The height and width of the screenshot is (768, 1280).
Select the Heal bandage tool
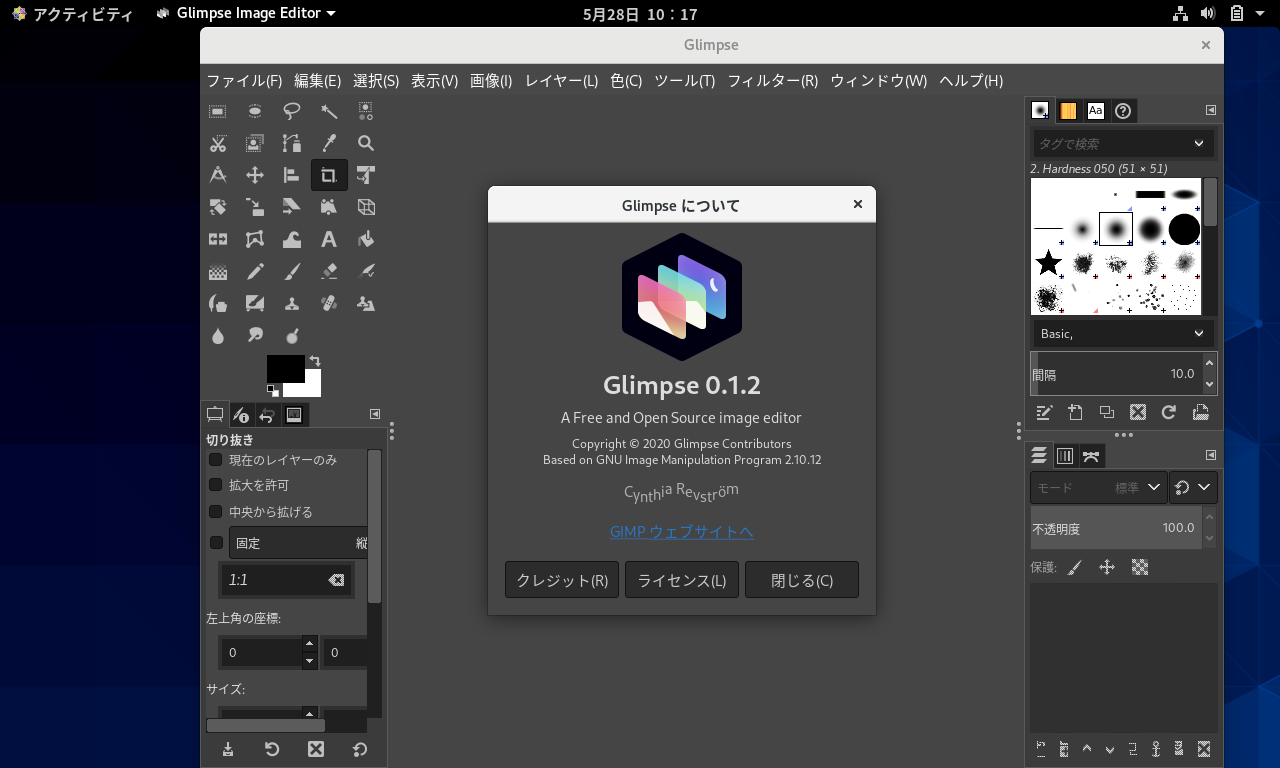coord(329,303)
